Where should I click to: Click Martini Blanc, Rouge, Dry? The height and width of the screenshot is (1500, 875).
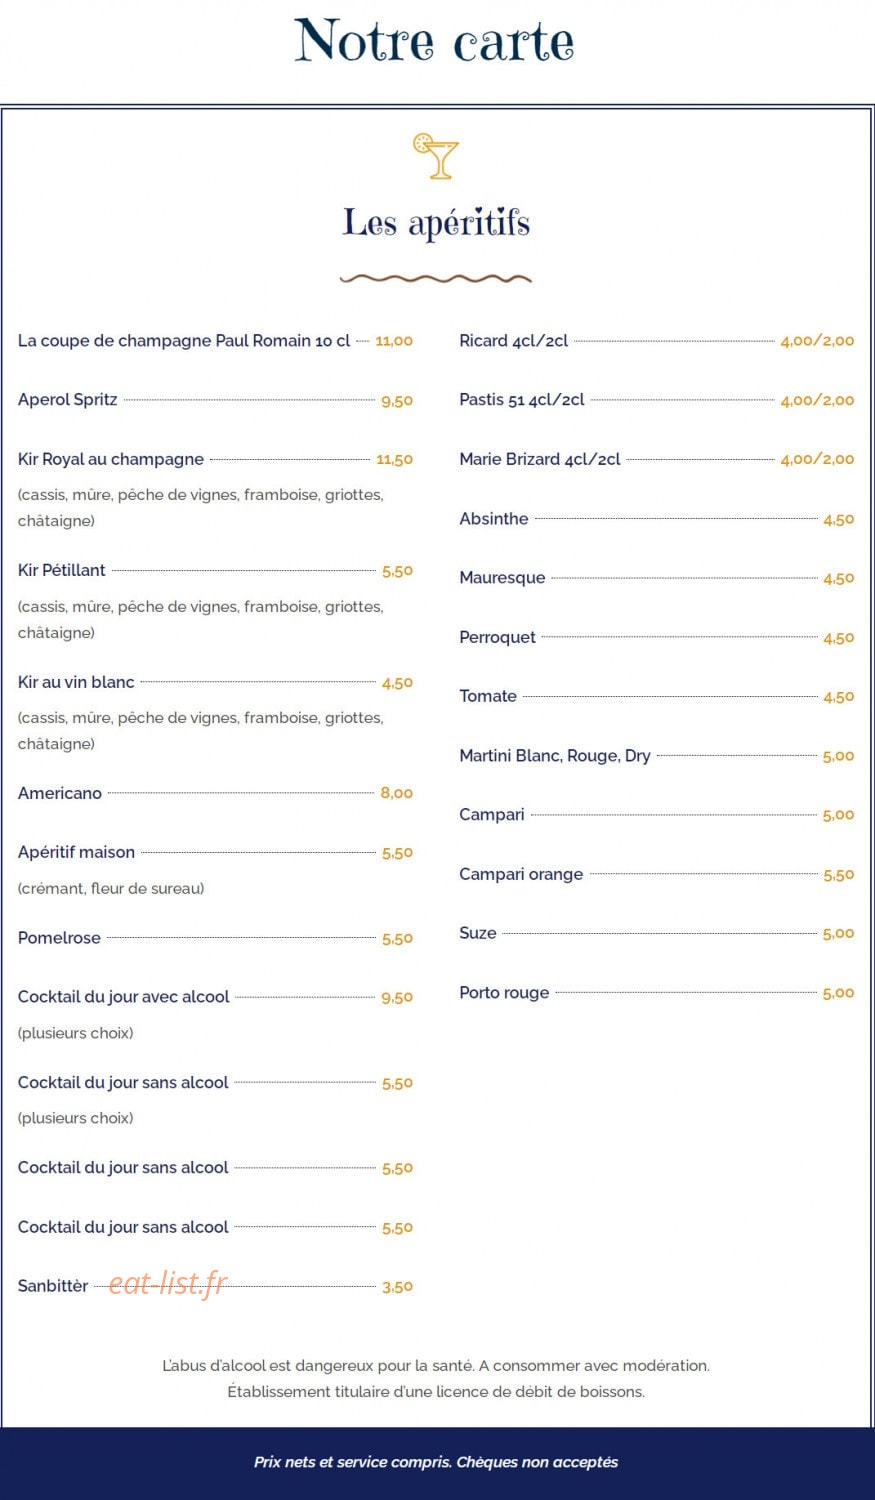point(555,756)
